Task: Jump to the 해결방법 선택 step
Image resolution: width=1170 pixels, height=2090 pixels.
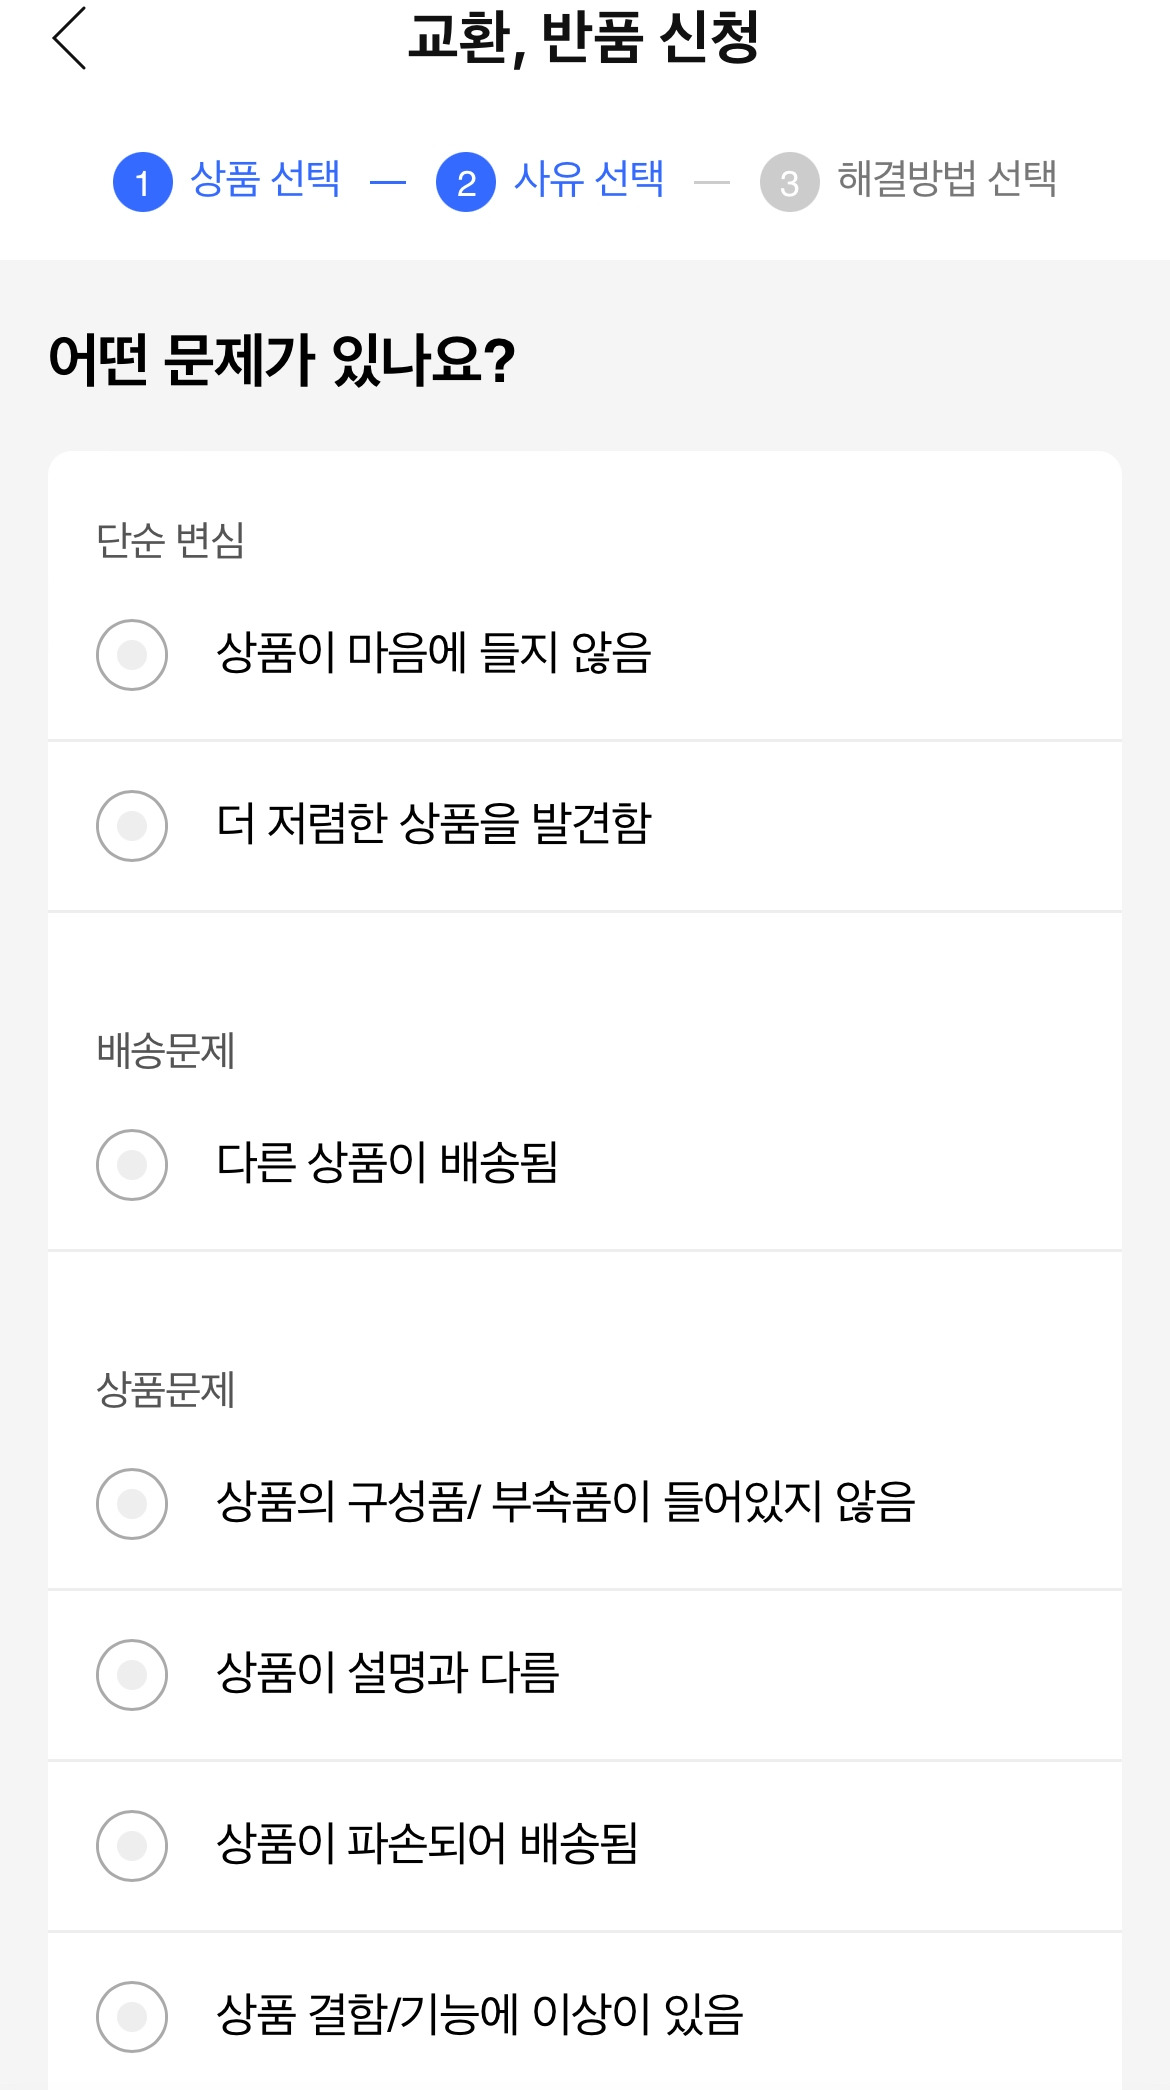Action: (947, 180)
